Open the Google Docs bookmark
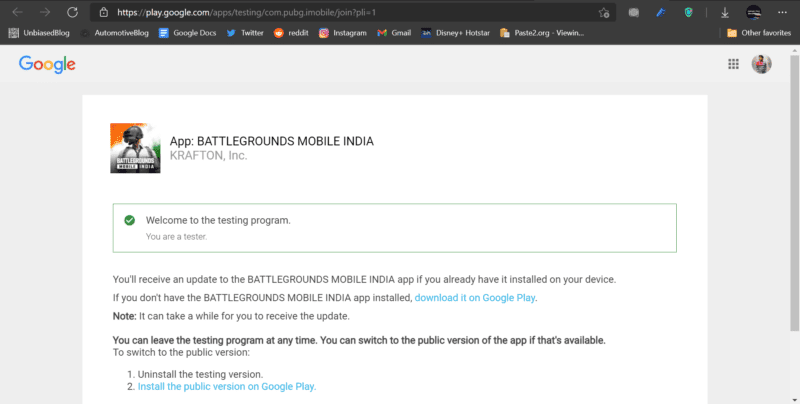The image size is (800, 404). coord(187,33)
